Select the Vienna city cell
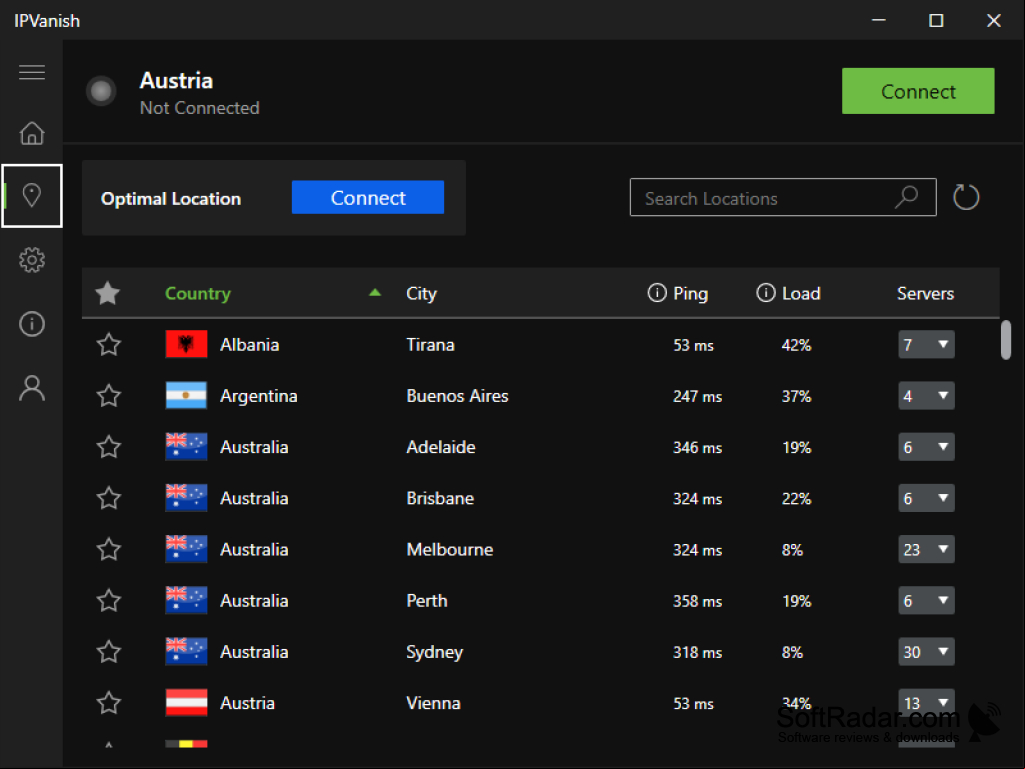Screen dimensions: 1025x769 [433, 703]
